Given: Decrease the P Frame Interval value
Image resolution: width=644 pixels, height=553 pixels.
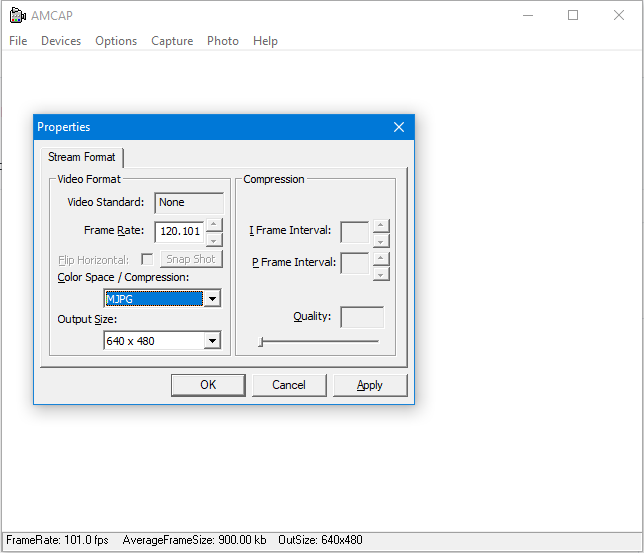Looking at the screenshot, I should (381, 274).
